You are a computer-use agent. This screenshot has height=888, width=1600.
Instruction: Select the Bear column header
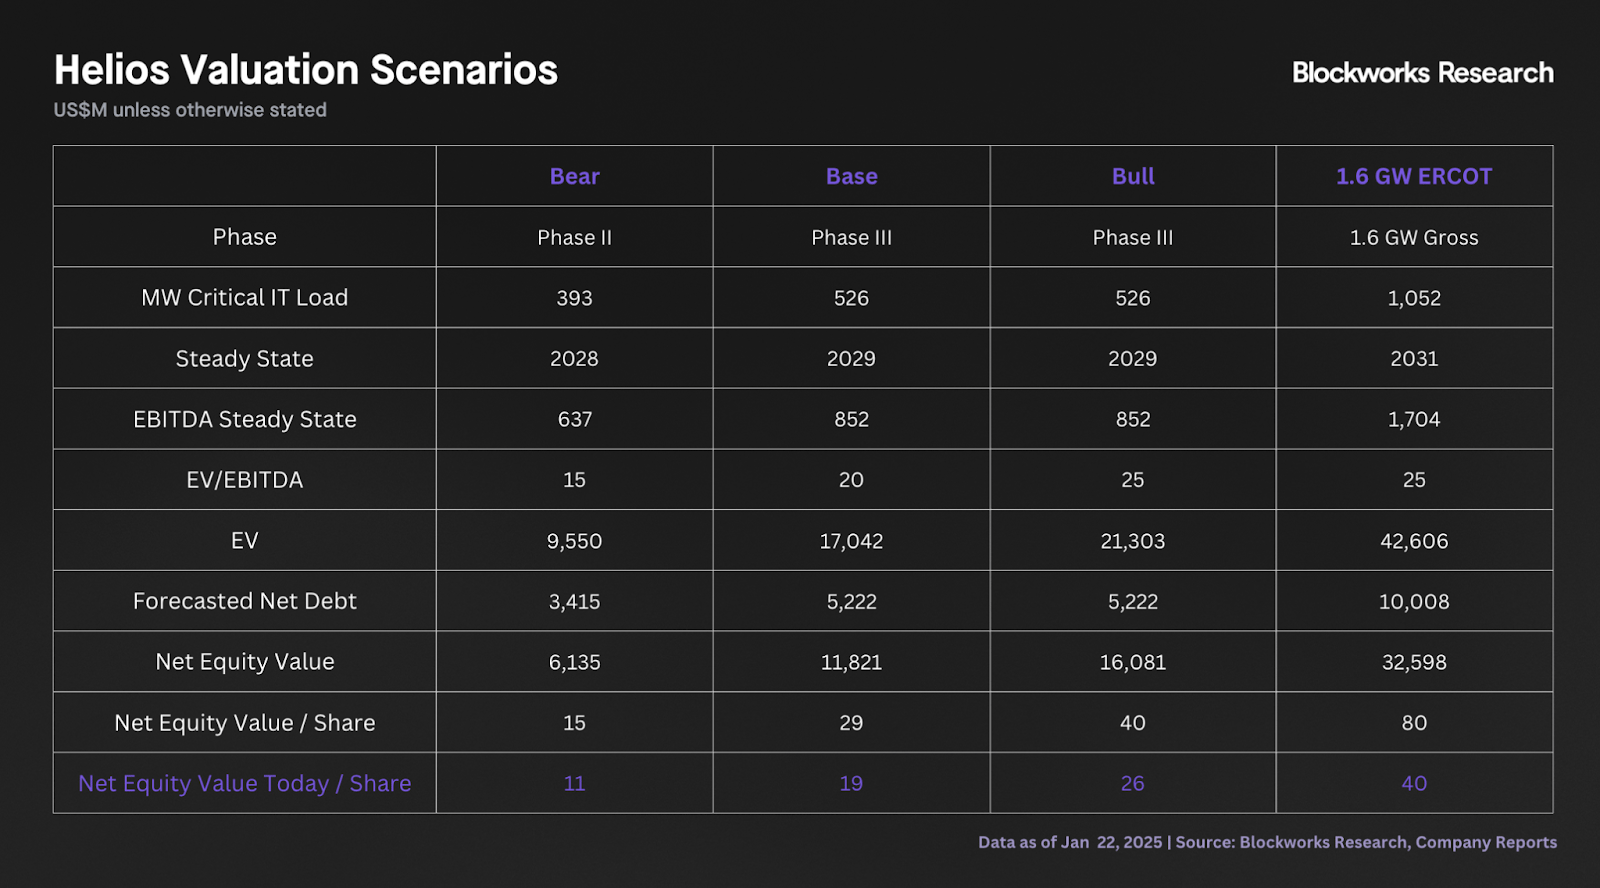[x=574, y=177]
